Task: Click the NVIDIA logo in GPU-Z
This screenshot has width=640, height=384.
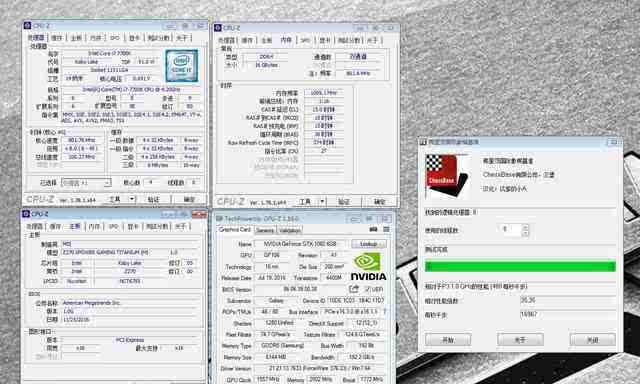Action: pyautogui.click(x=369, y=266)
